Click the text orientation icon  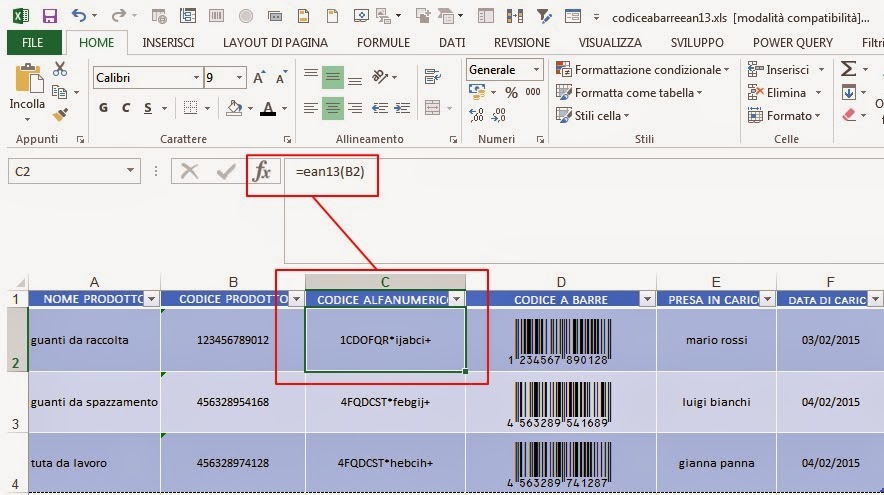click(380, 76)
